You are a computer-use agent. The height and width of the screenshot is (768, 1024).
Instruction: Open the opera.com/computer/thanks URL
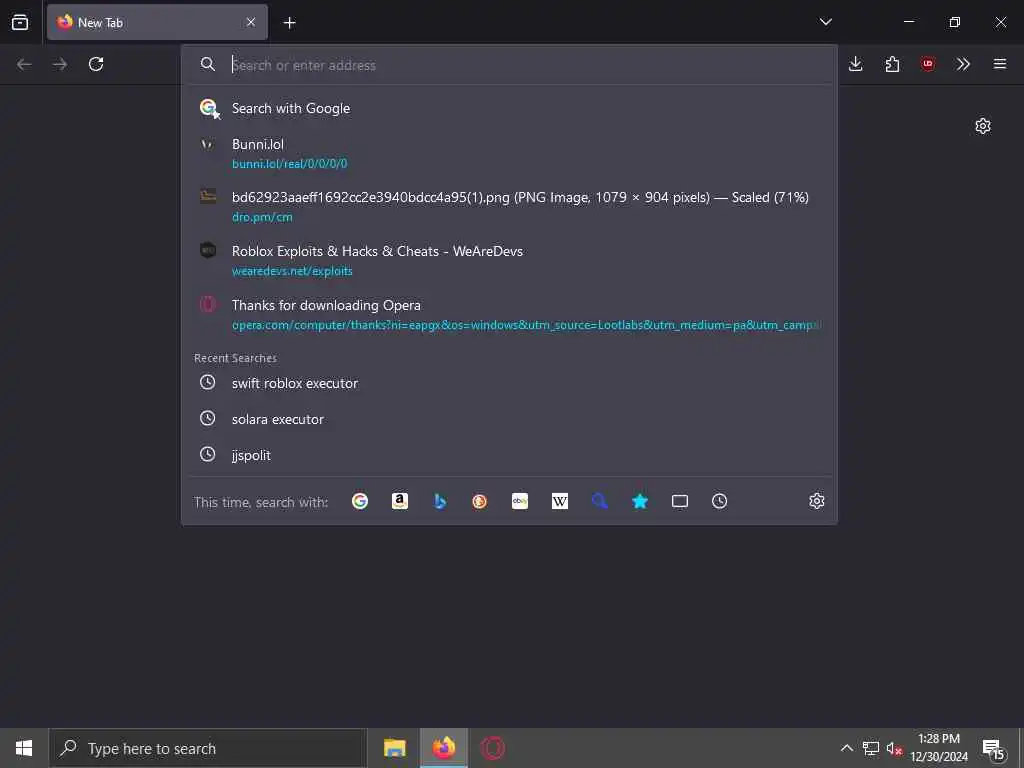[526, 325]
